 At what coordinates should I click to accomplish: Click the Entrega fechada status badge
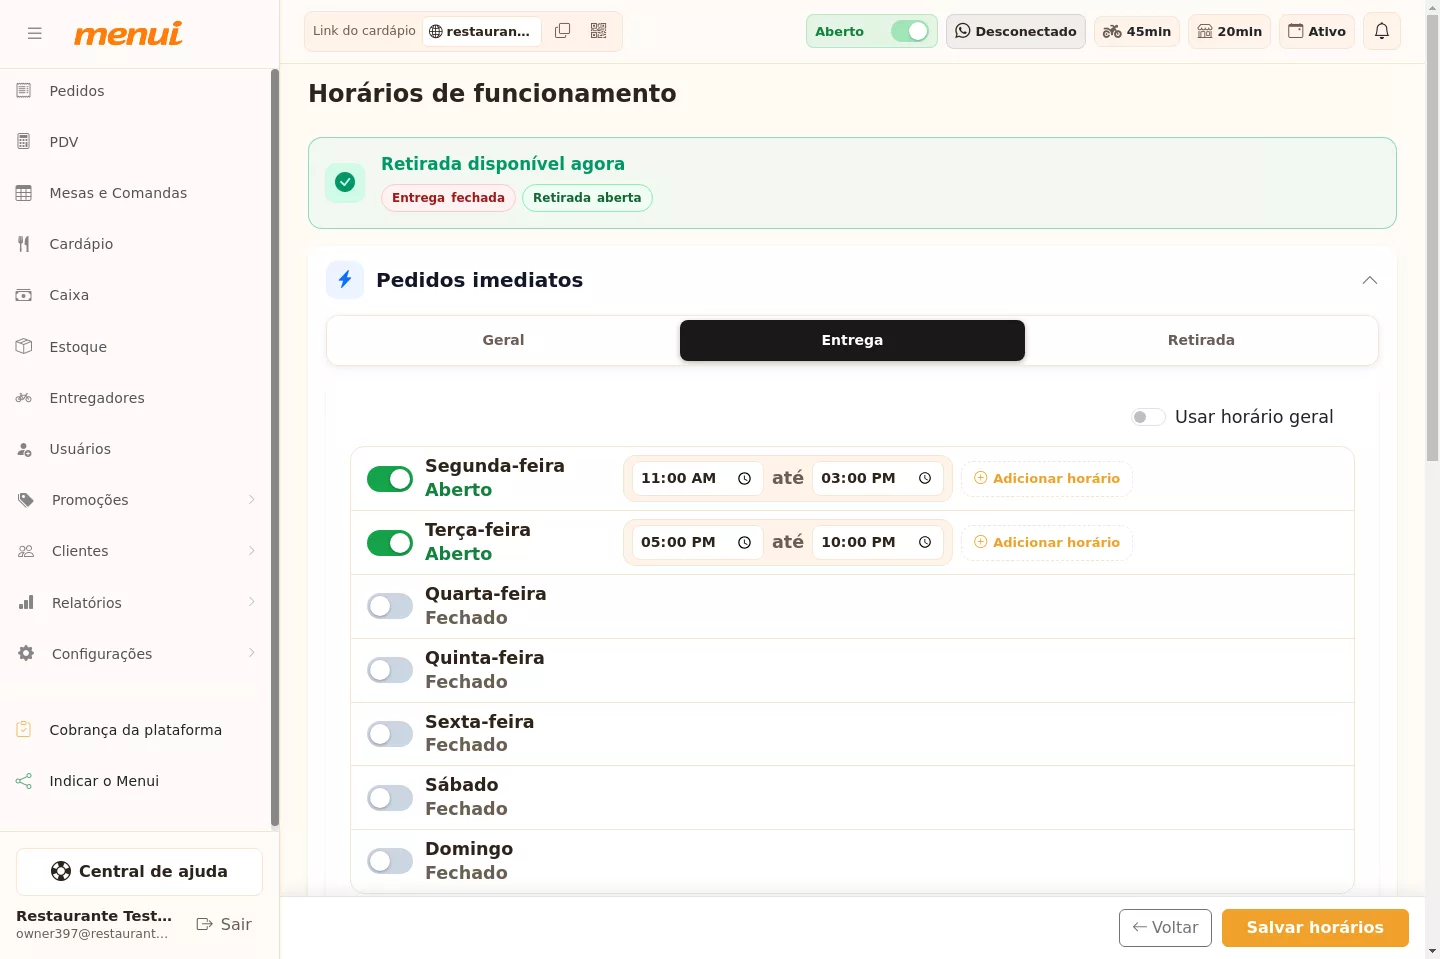click(x=448, y=198)
